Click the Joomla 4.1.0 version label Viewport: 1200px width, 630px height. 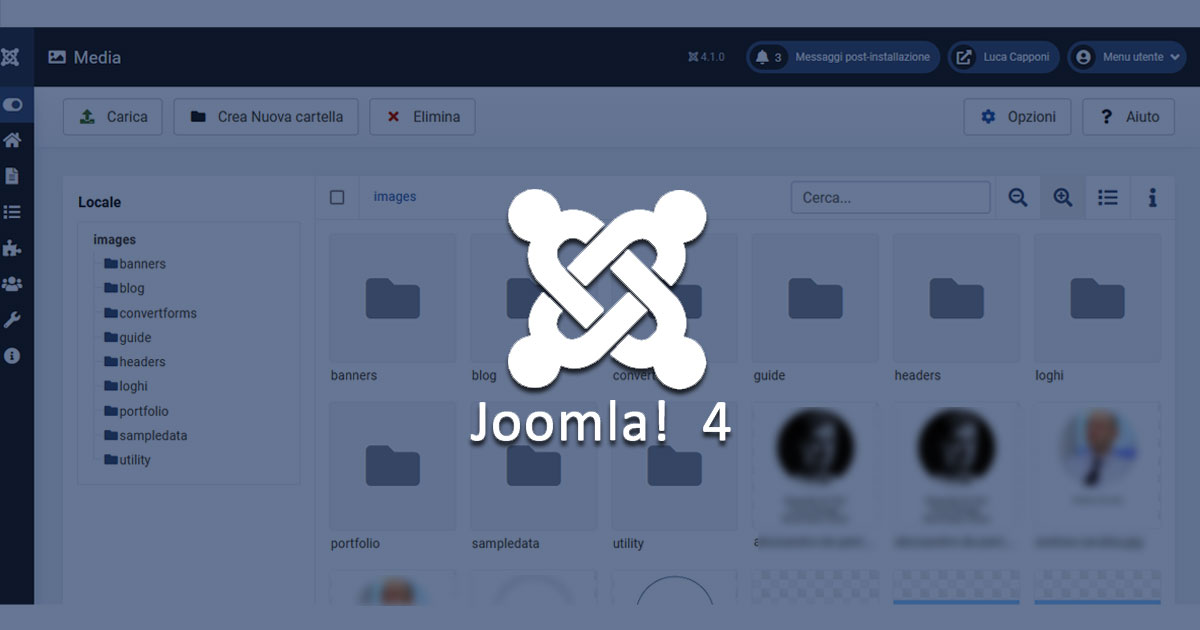pos(706,57)
